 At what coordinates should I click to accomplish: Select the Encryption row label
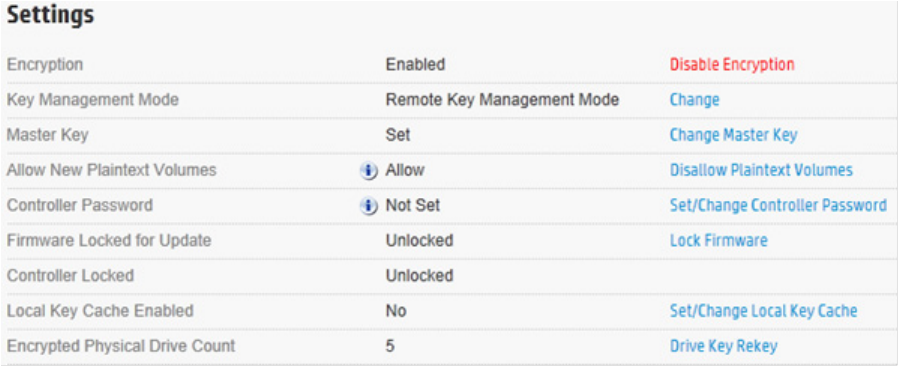pos(45,64)
